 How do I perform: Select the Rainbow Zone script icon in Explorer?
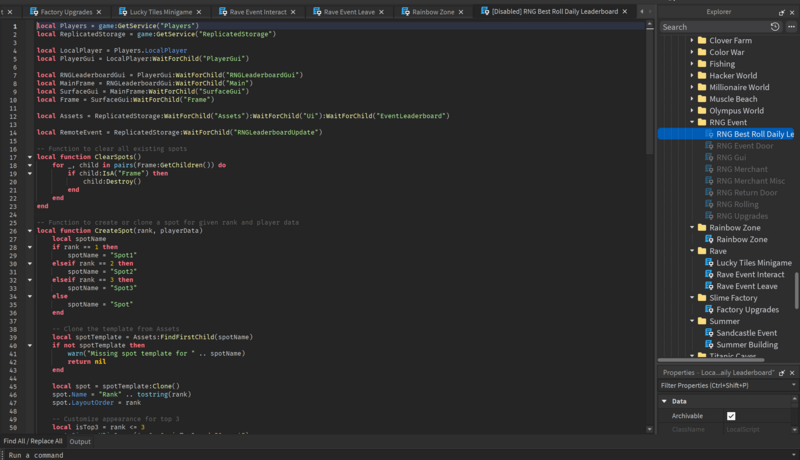coord(709,240)
